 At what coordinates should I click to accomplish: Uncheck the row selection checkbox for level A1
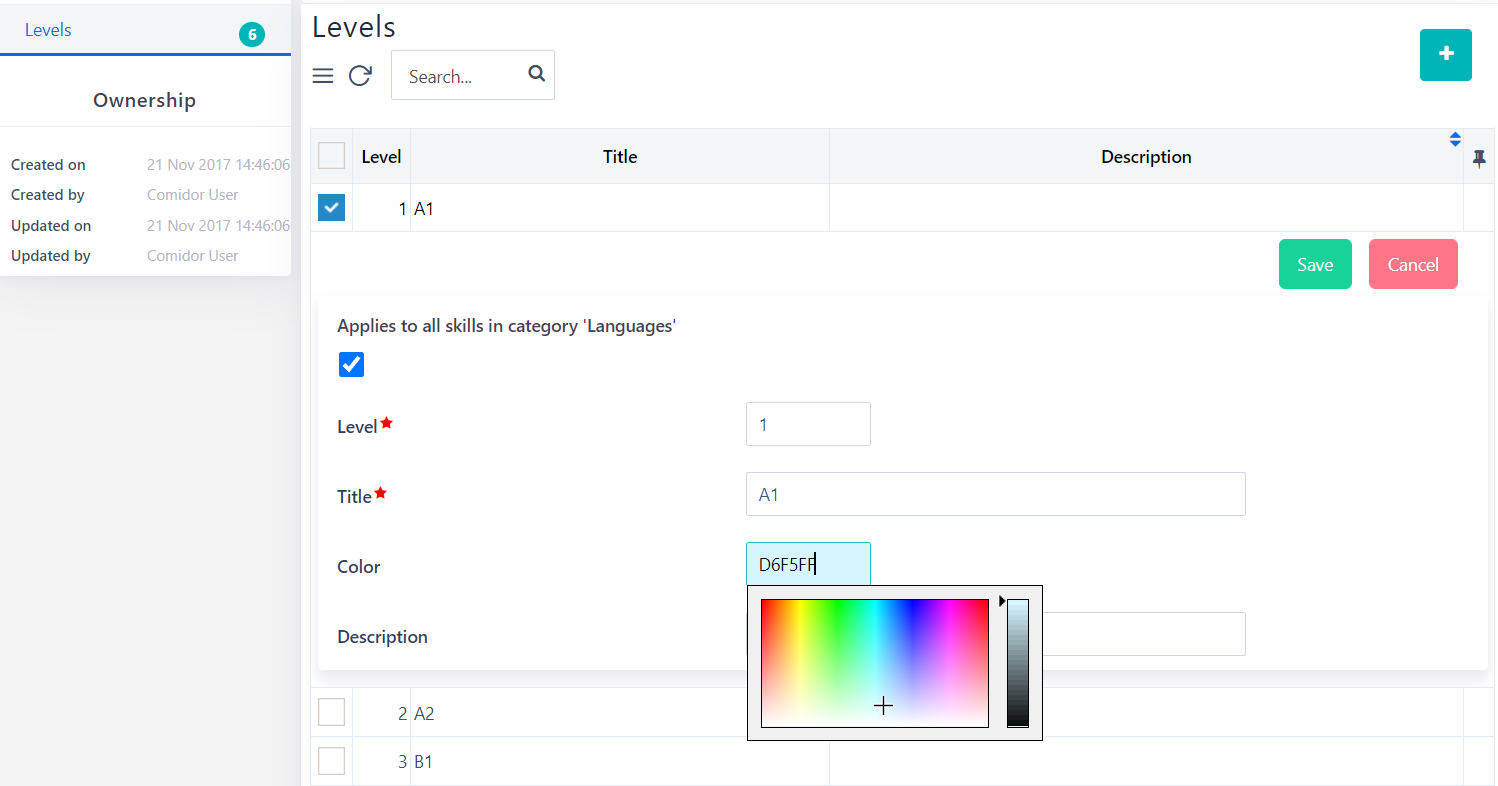click(331, 207)
